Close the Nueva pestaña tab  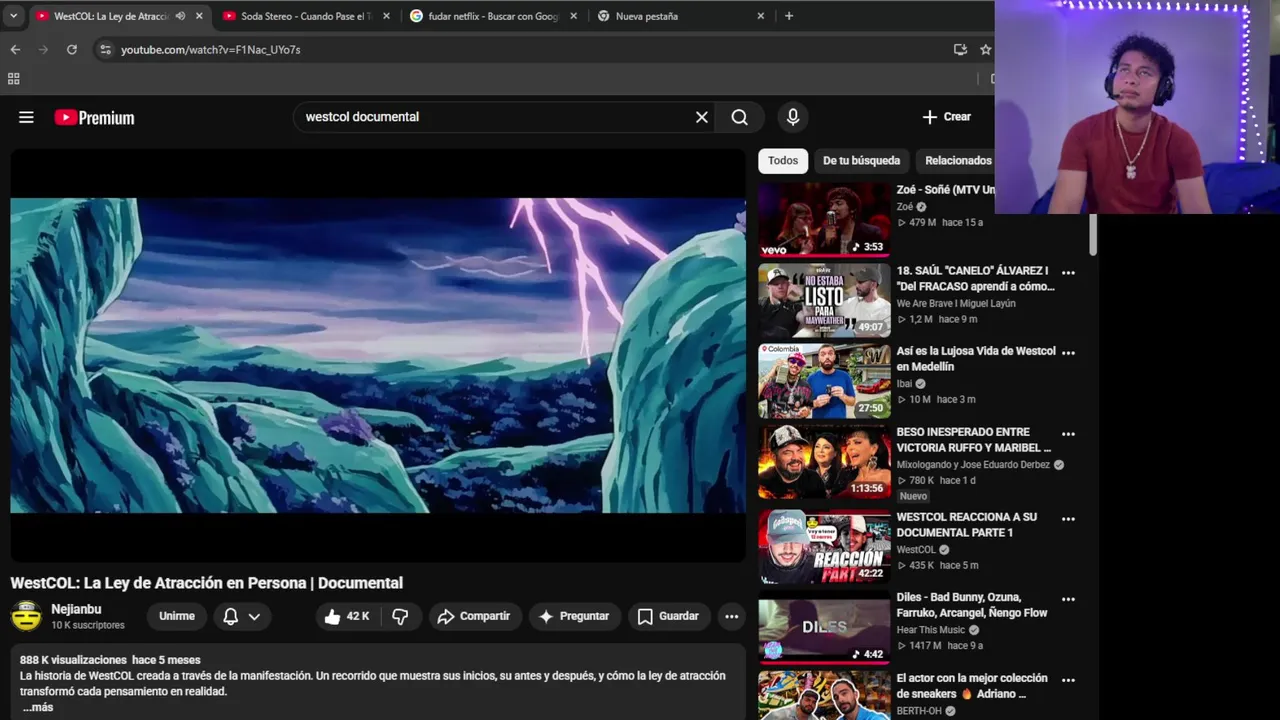[x=760, y=16]
